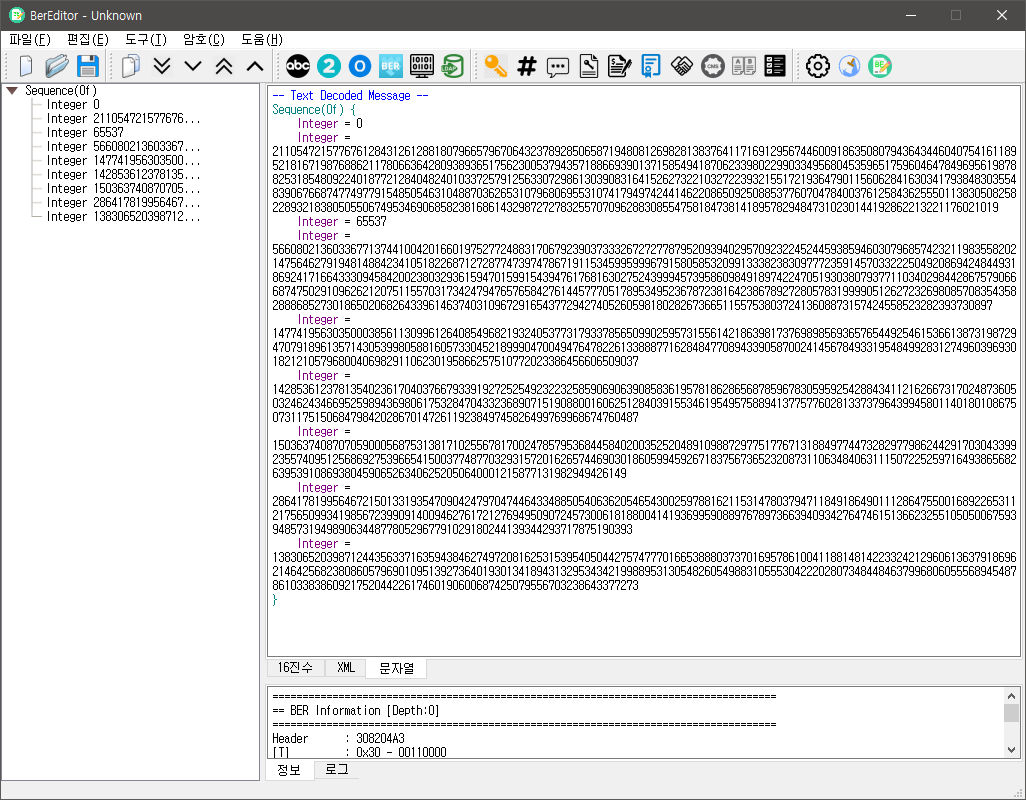Image resolution: width=1026 pixels, height=800 pixels.
Task: Click the BER badge icon
Action: coord(391,66)
